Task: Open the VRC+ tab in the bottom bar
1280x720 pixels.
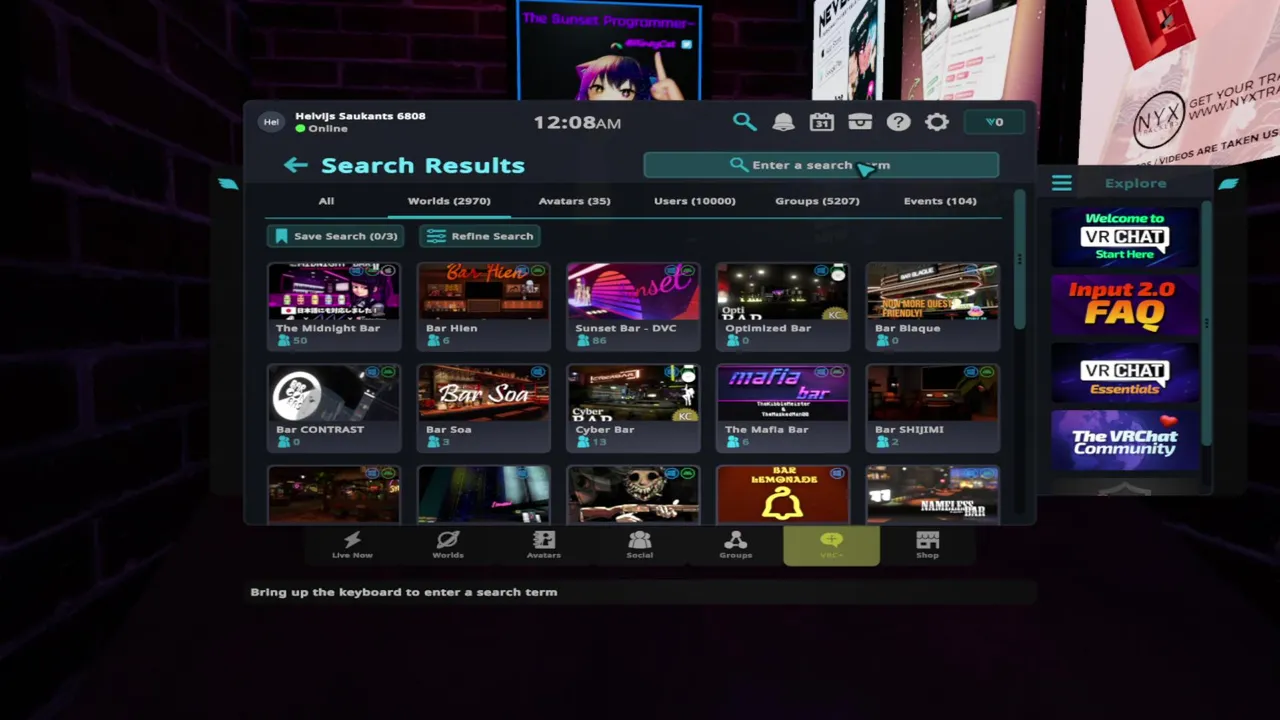Action: 832,546
